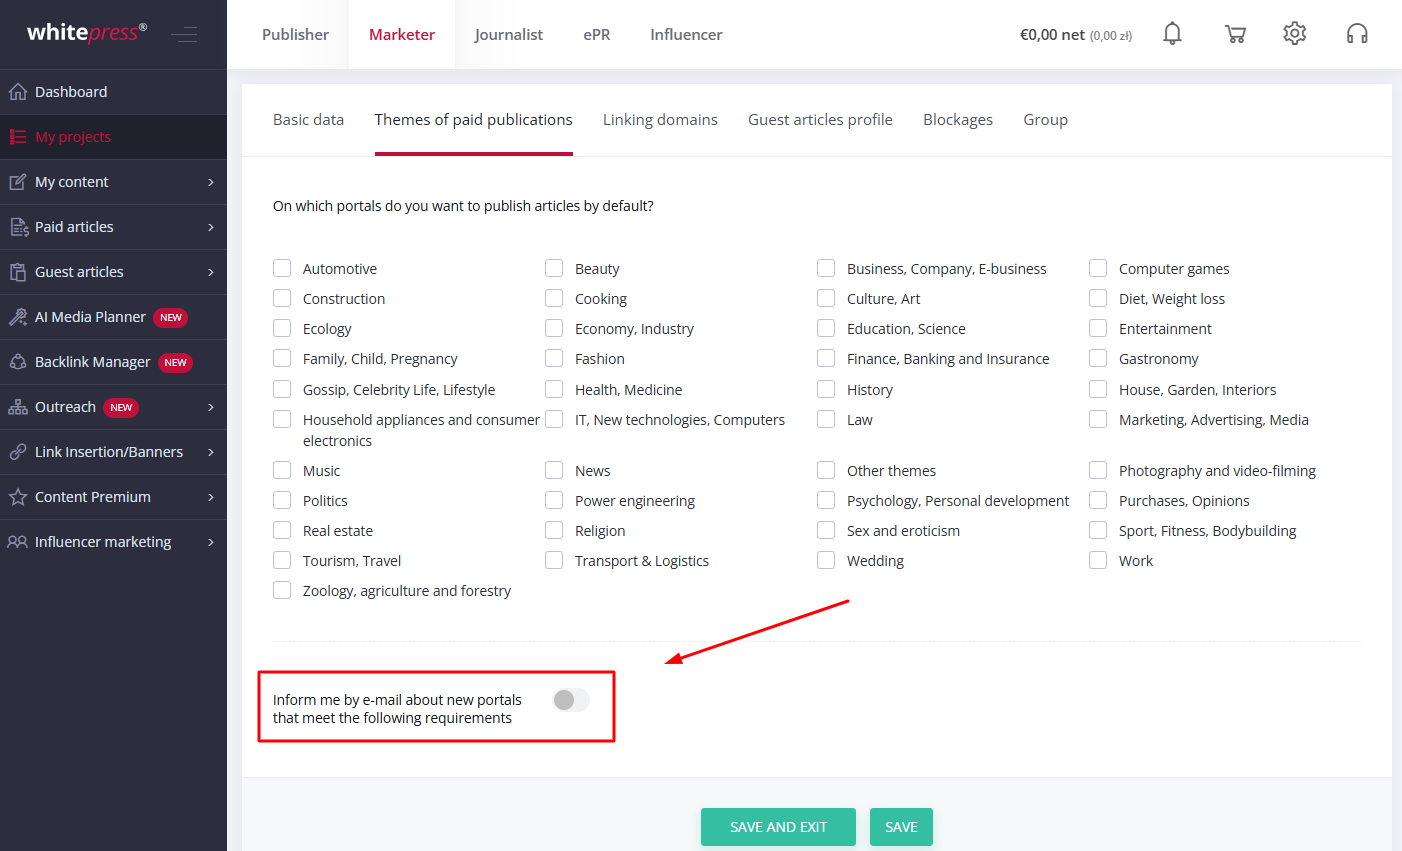Expand Outreach submenu arrow
1402x851 pixels.
(211, 407)
